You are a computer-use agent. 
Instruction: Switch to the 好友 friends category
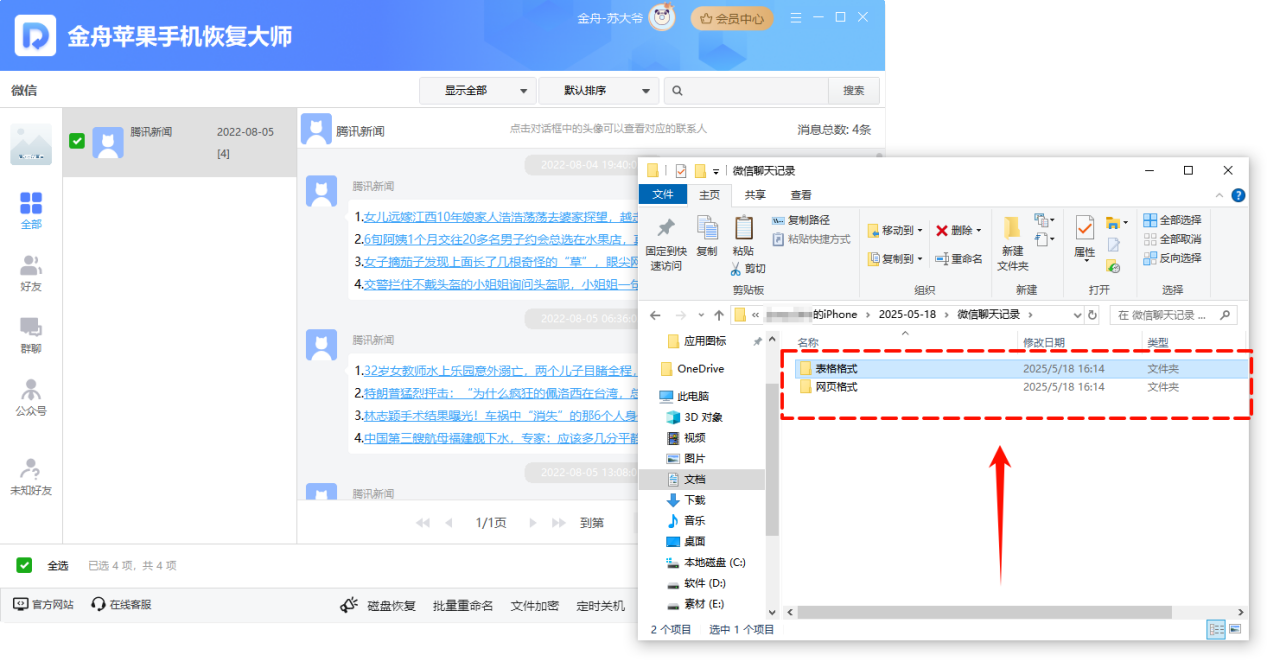[31, 273]
